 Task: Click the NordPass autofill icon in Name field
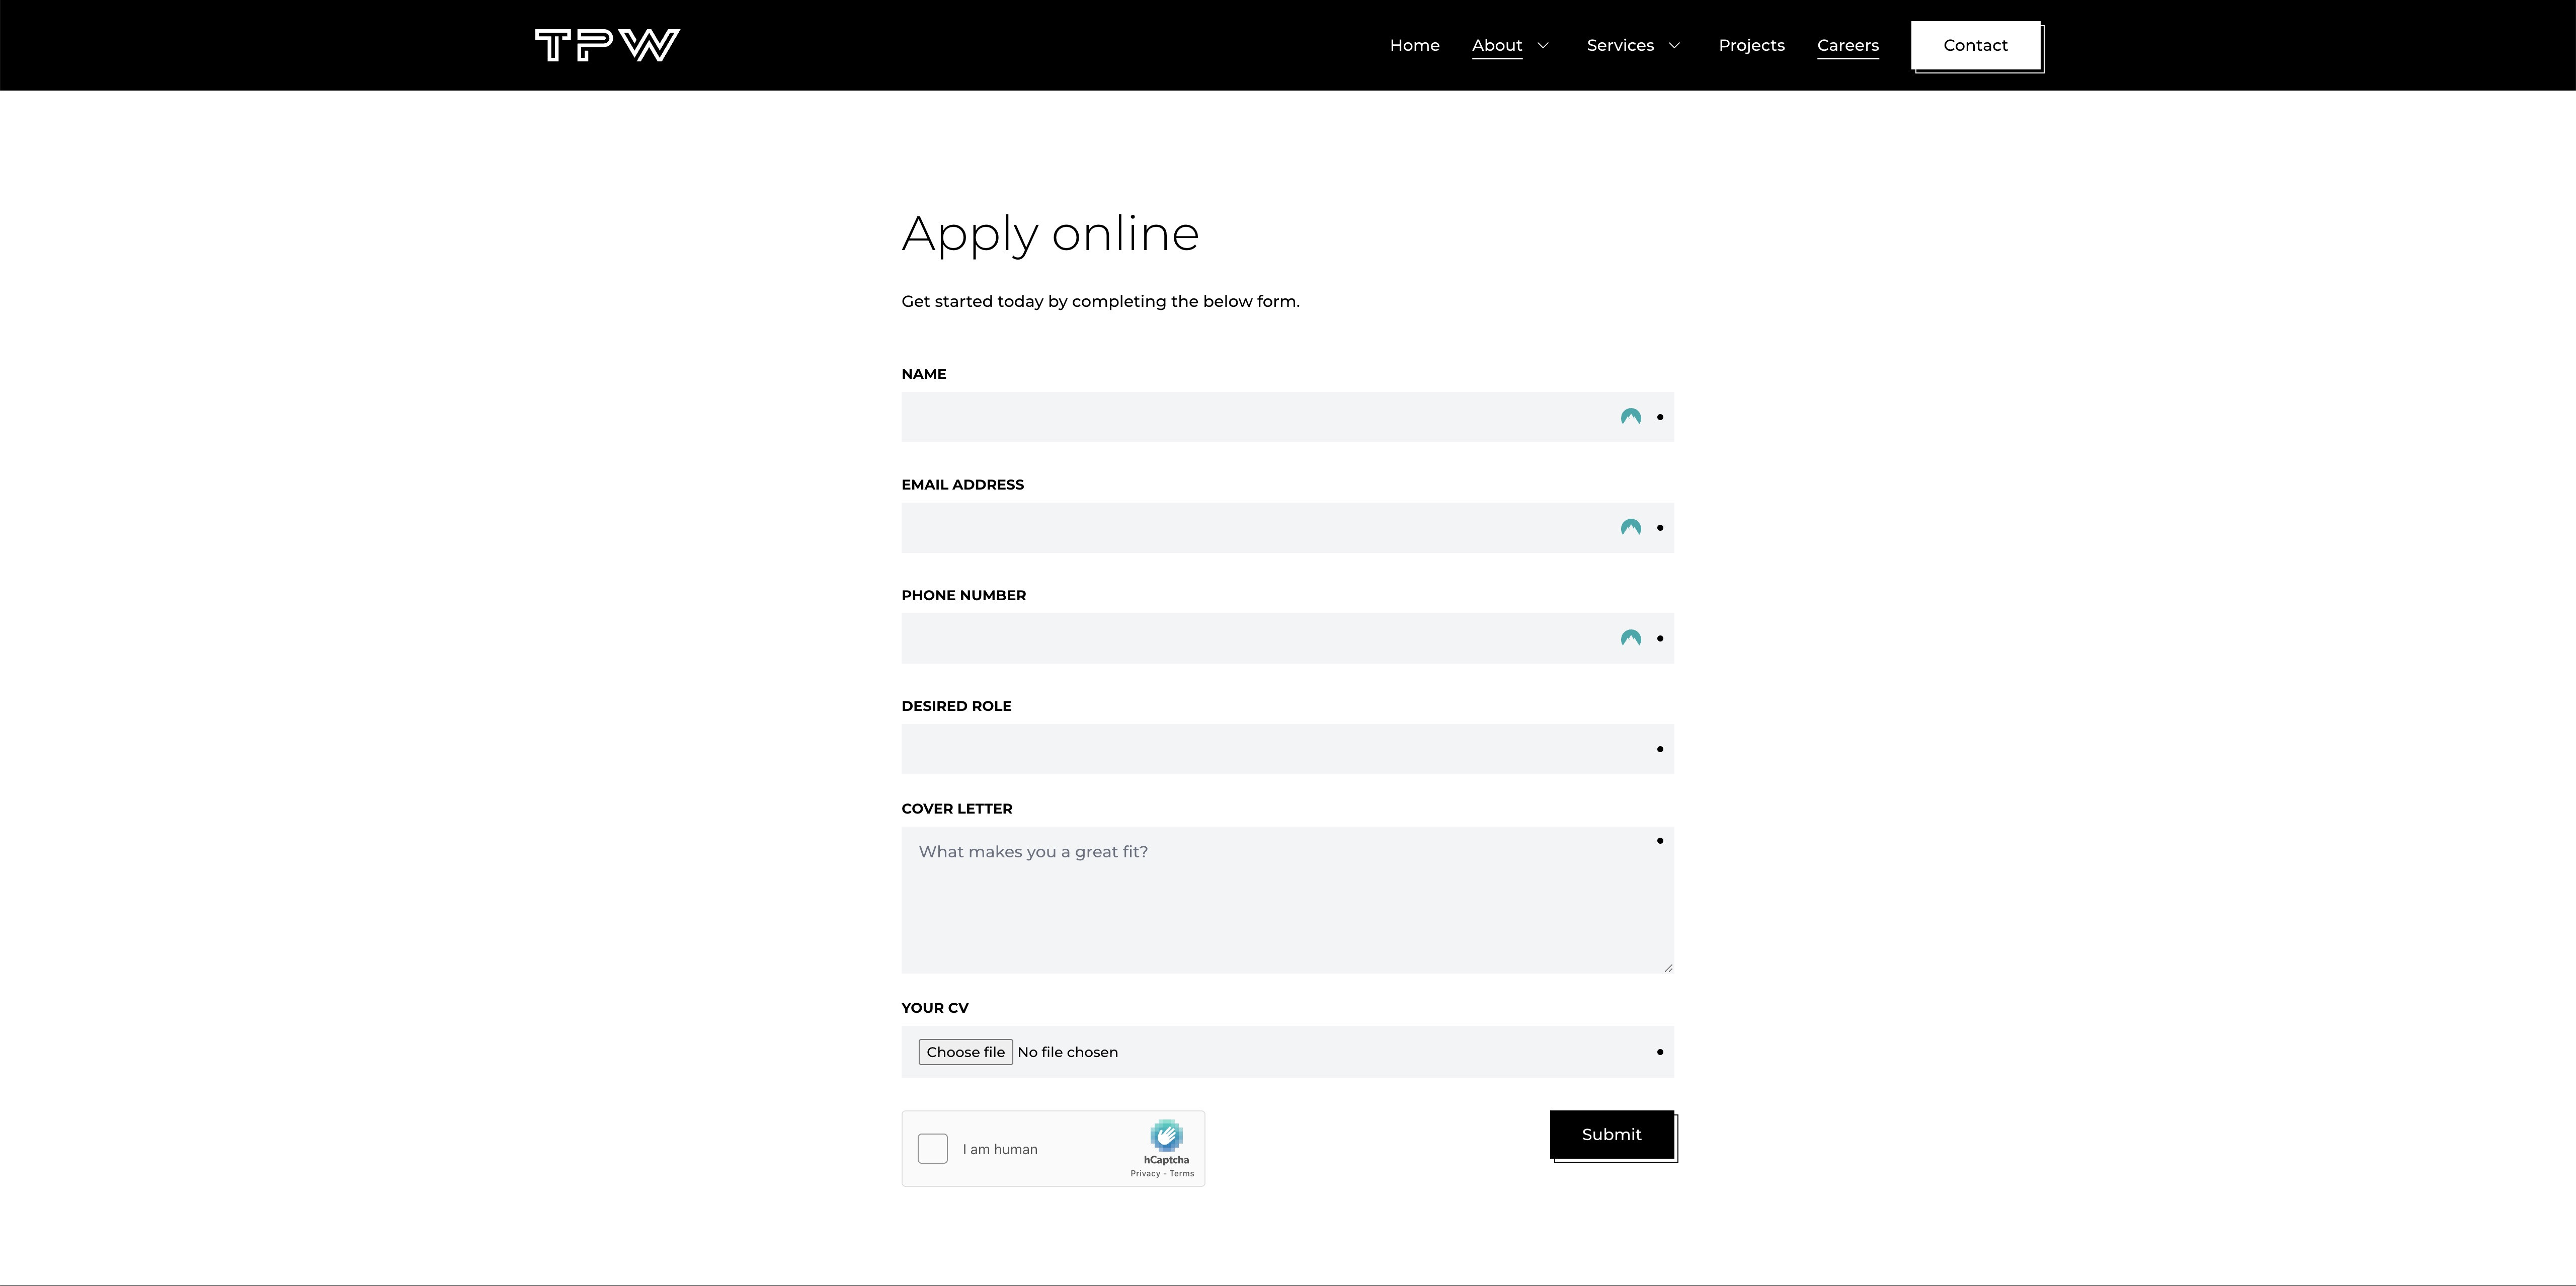click(1631, 417)
